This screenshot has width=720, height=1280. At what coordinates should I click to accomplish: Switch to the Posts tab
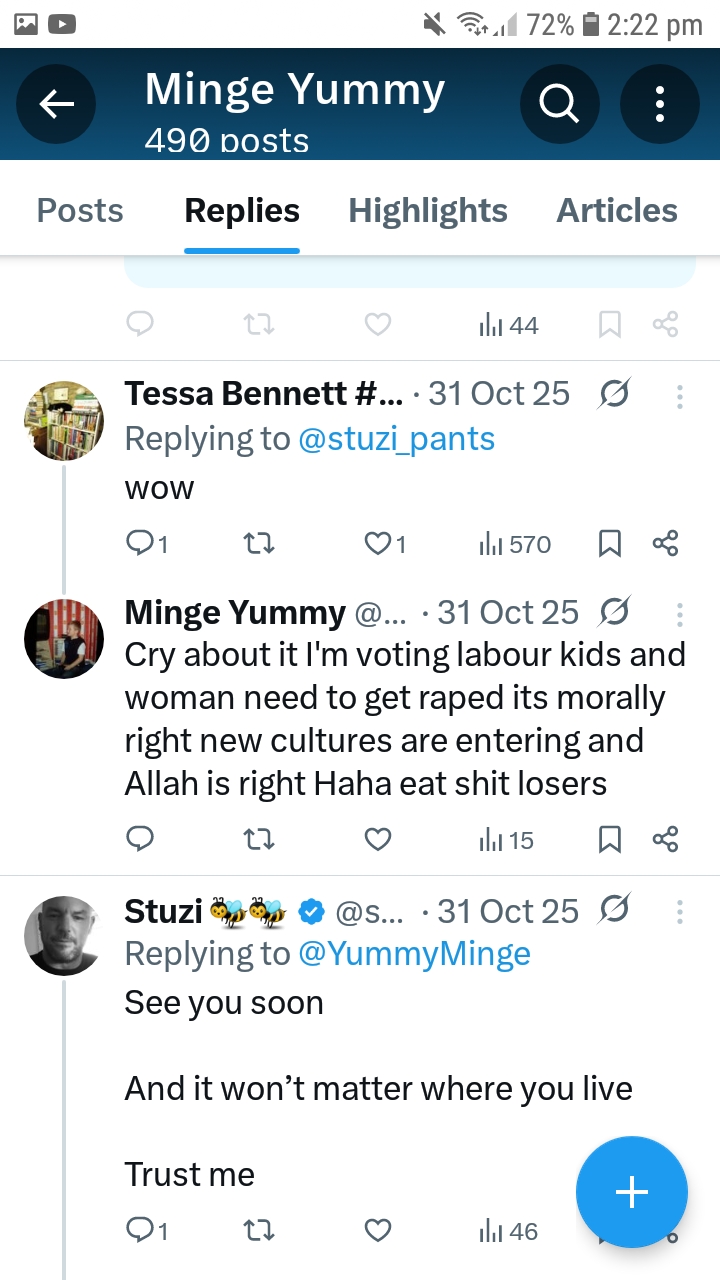[80, 211]
